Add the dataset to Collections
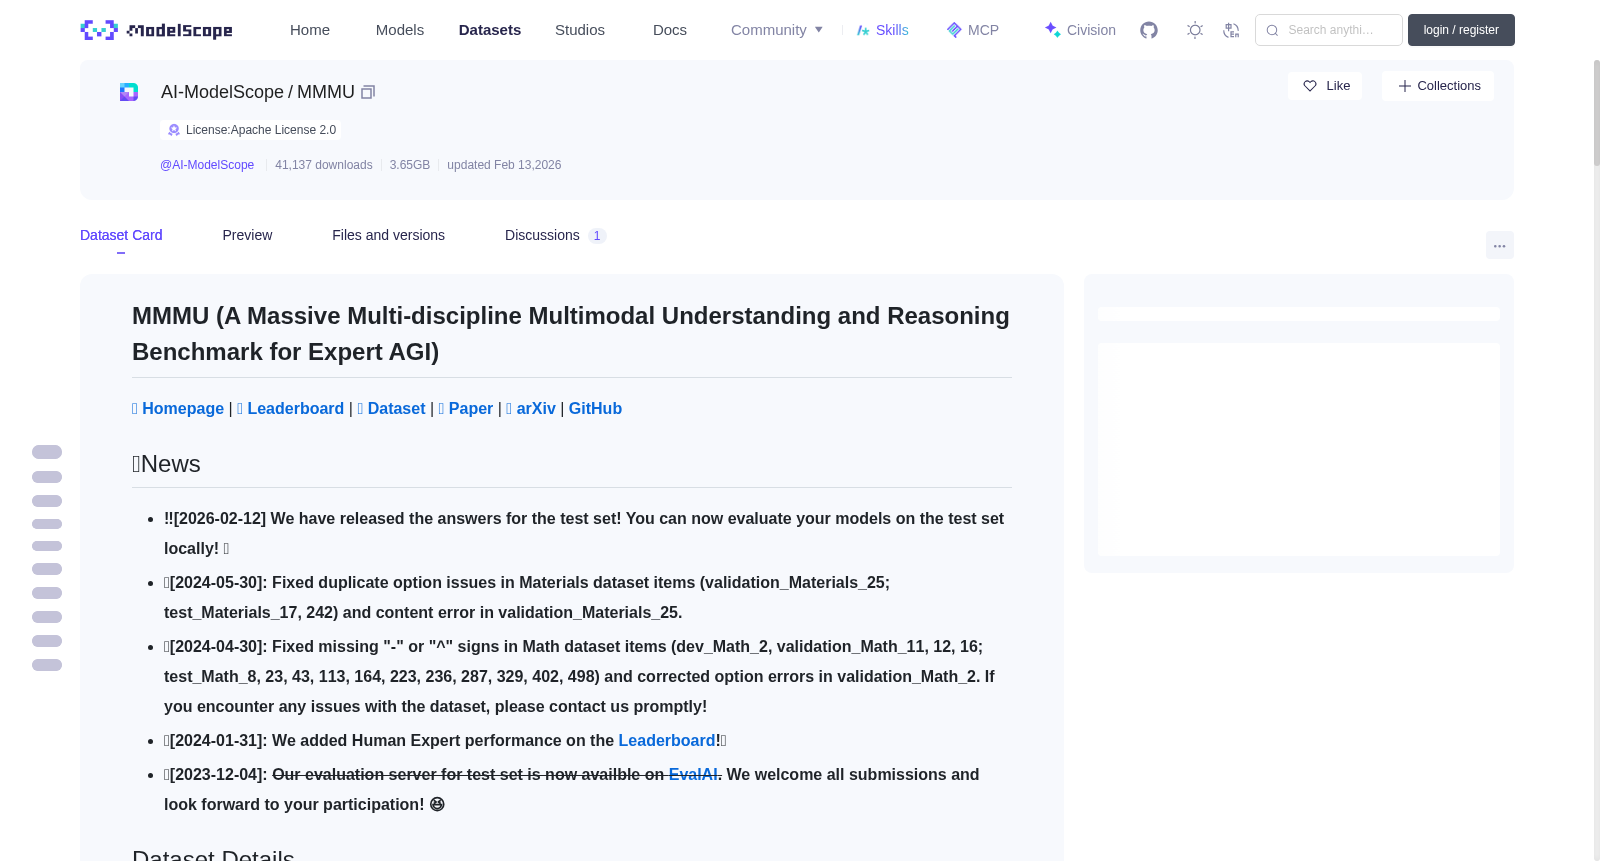Image resolution: width=1600 pixels, height=861 pixels. (x=1438, y=86)
